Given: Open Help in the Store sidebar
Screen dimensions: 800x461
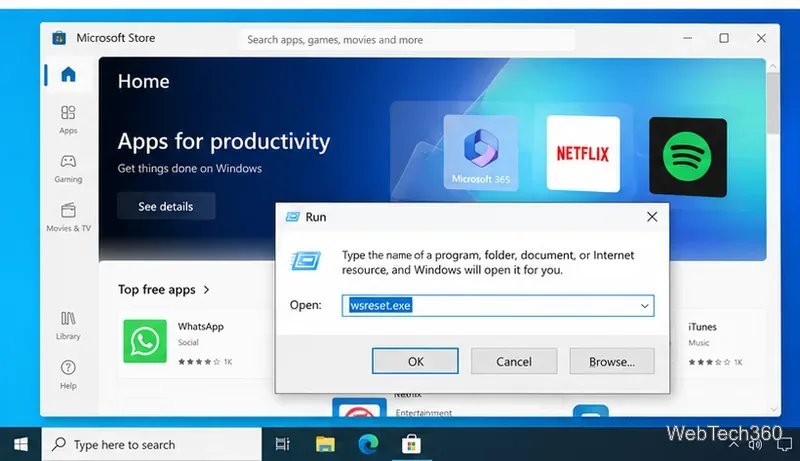Looking at the screenshot, I should pyautogui.click(x=68, y=374).
